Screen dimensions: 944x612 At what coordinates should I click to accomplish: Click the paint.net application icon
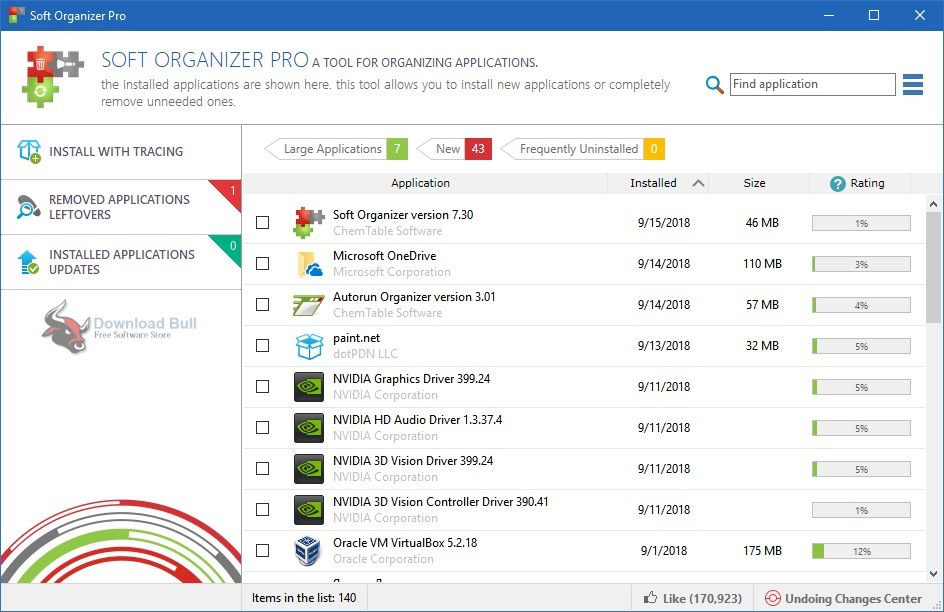tap(309, 345)
